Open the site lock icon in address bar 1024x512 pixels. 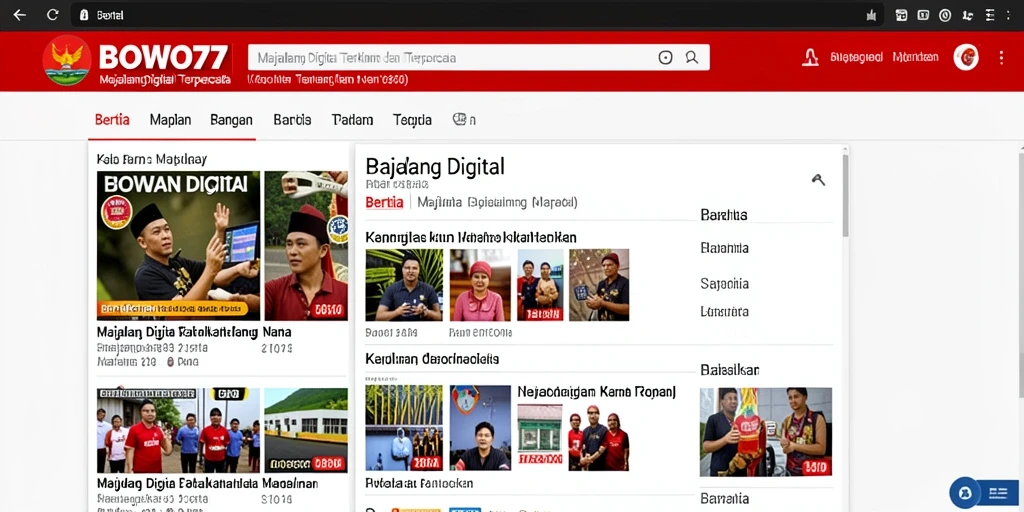tap(84, 15)
